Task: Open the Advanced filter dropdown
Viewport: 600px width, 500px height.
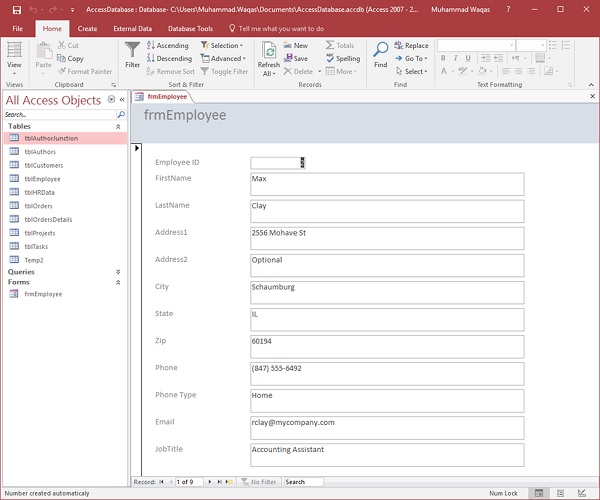Action: [226, 58]
